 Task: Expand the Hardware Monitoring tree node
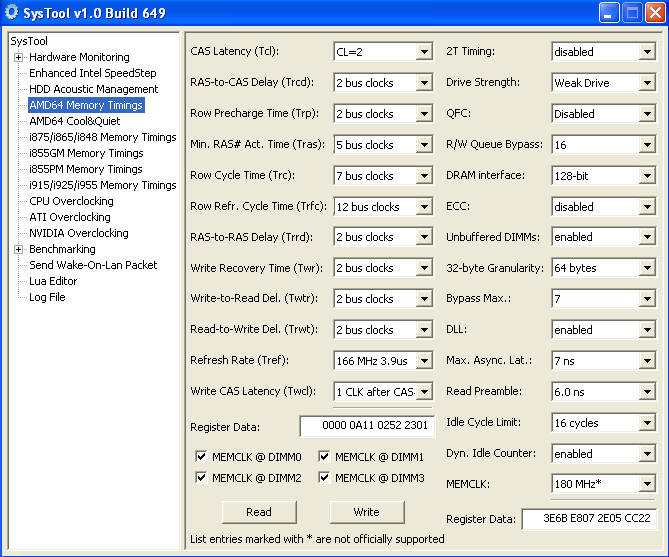(x=18, y=57)
